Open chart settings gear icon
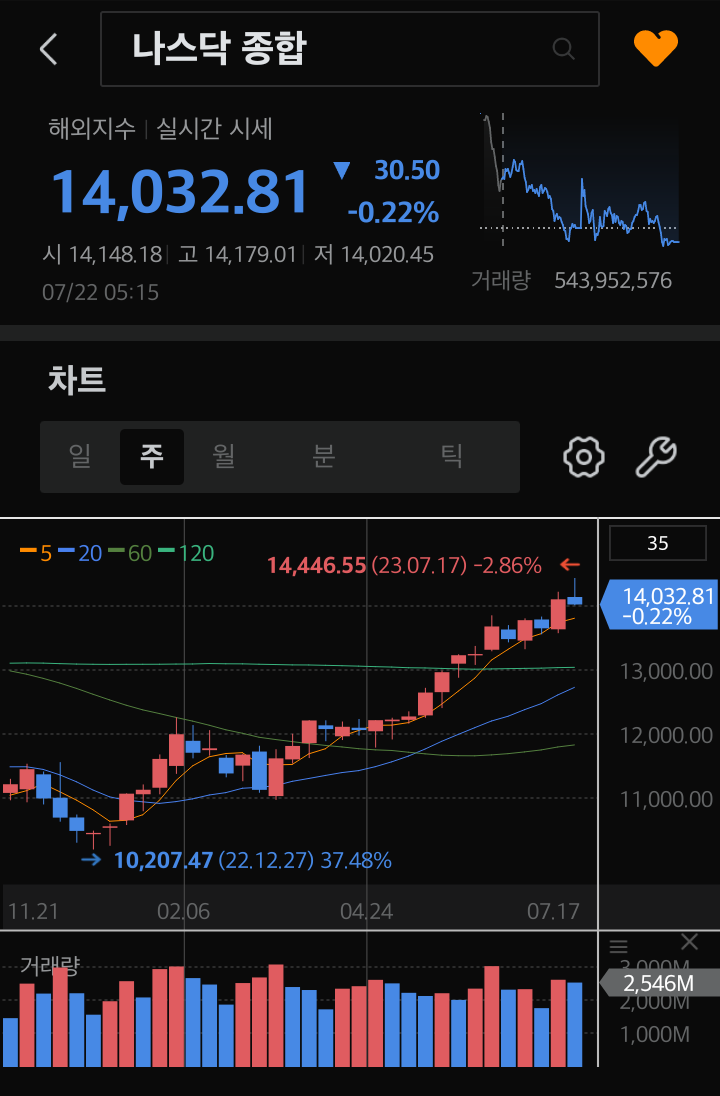 (x=583, y=457)
